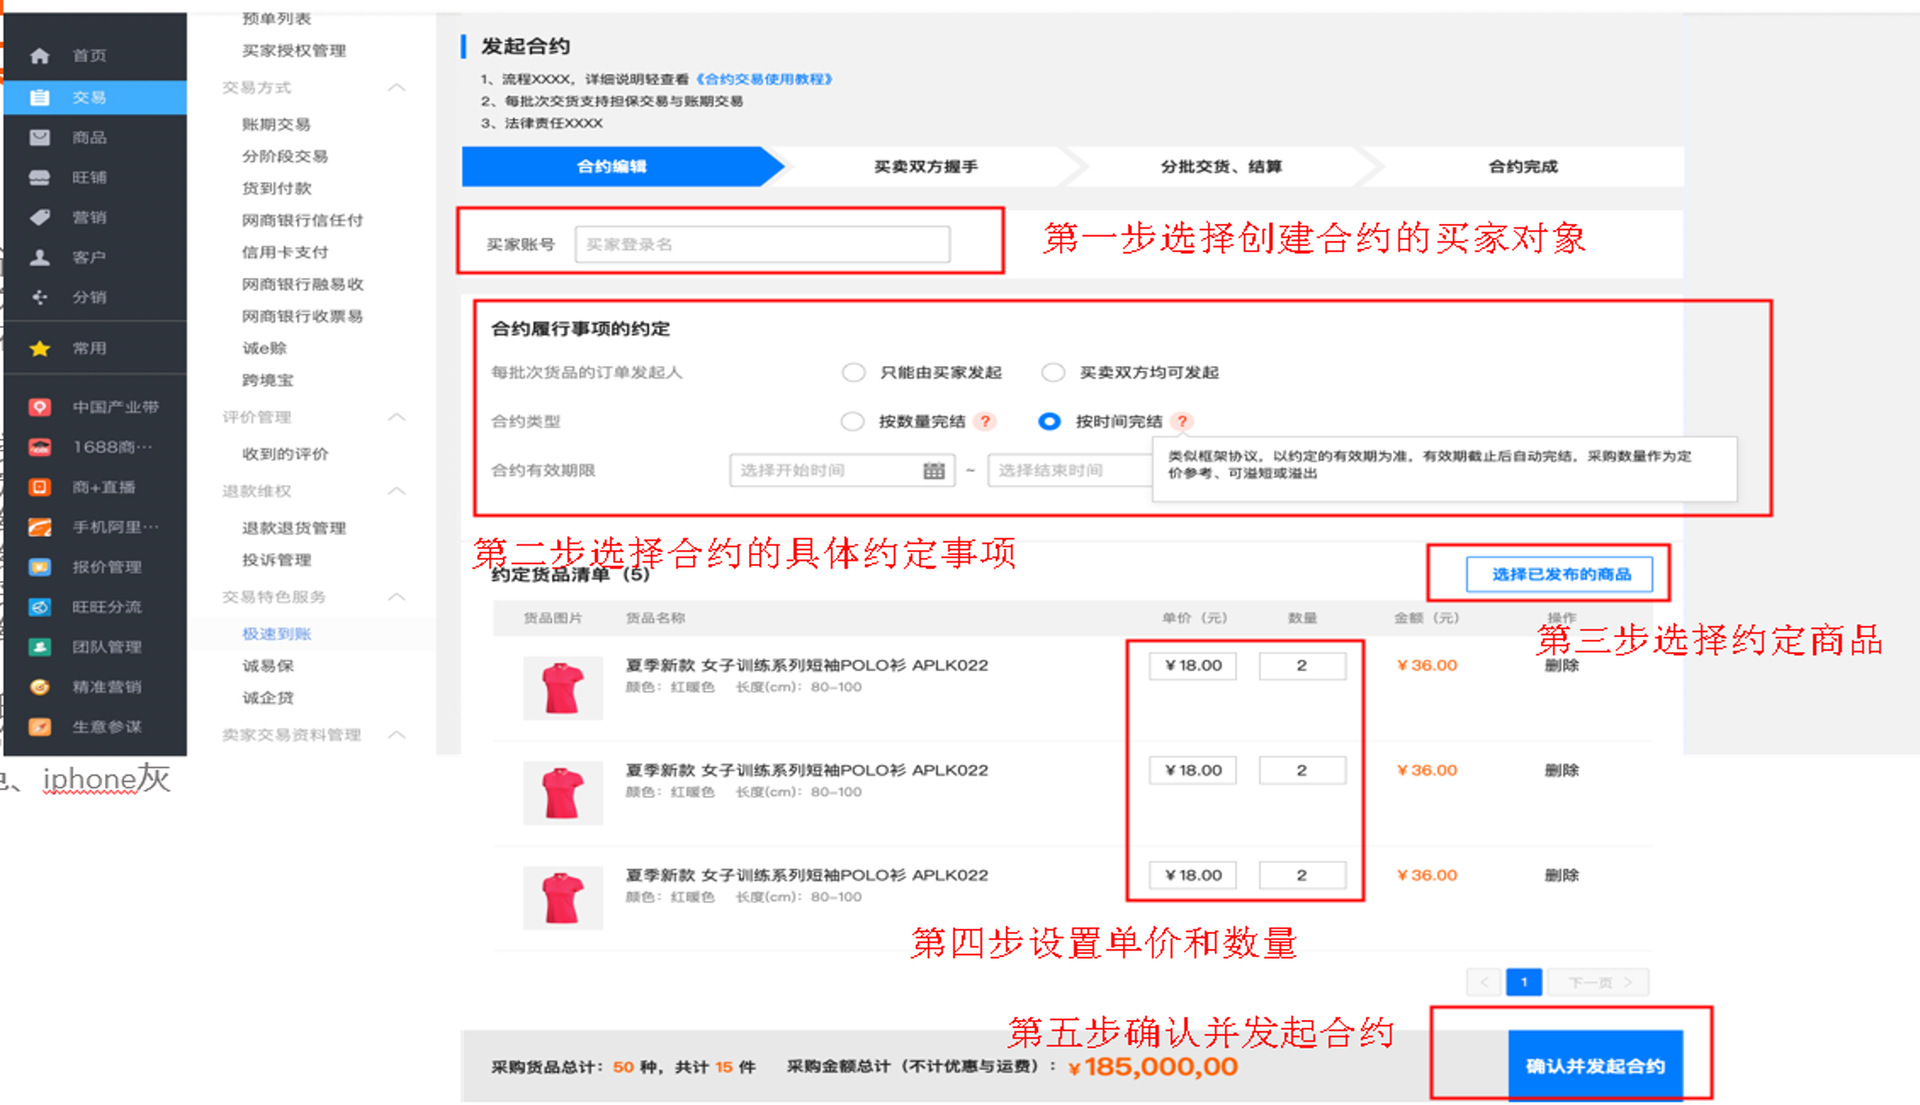The width and height of the screenshot is (1920, 1105).
Task: Collapse the 评价管理 section
Action: pos(397,417)
